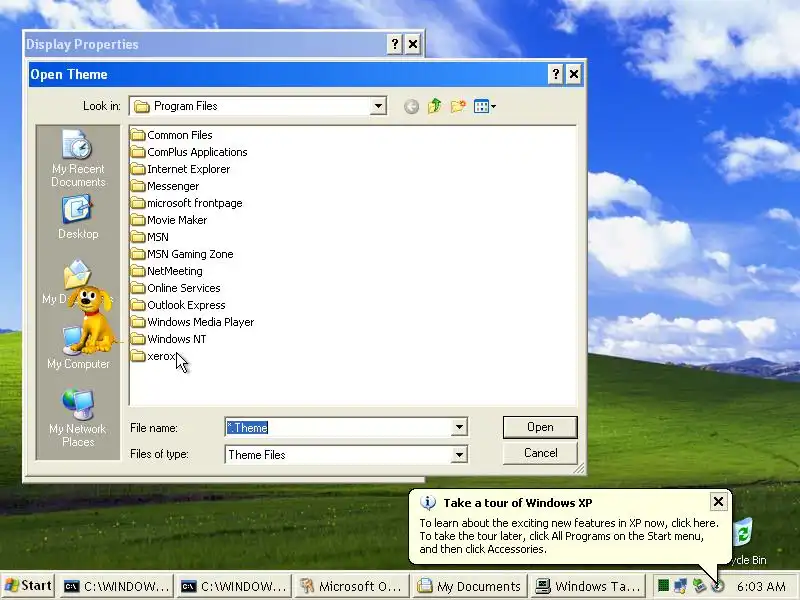Screen dimensions: 800x600
Task: Click the 6:03 AM clock
Action: 761,586
